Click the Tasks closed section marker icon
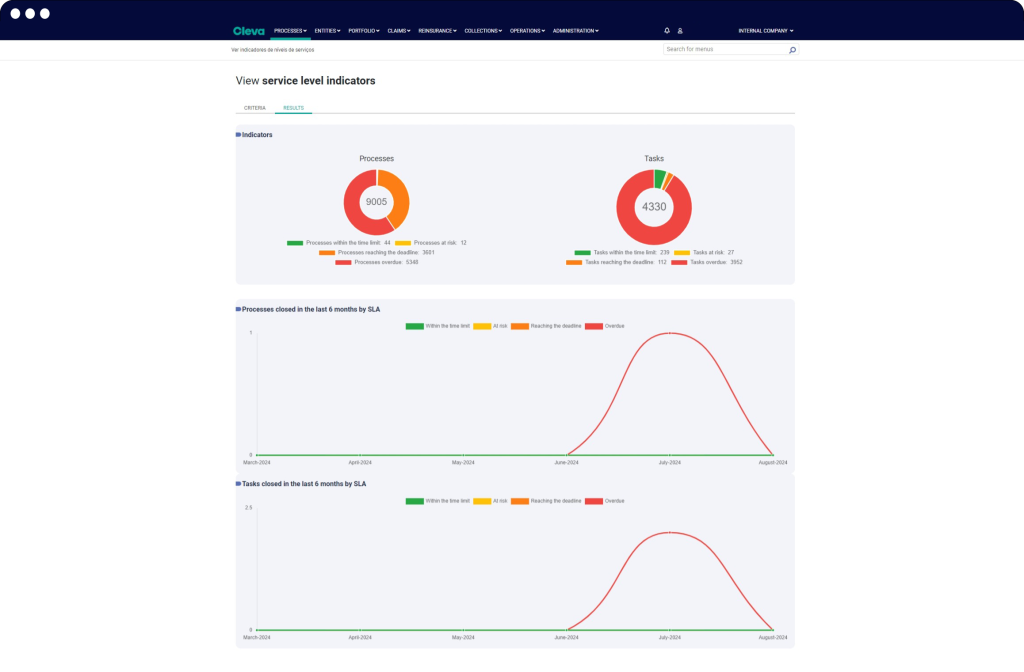Screen dimensions: 1024x672 (x=238, y=484)
